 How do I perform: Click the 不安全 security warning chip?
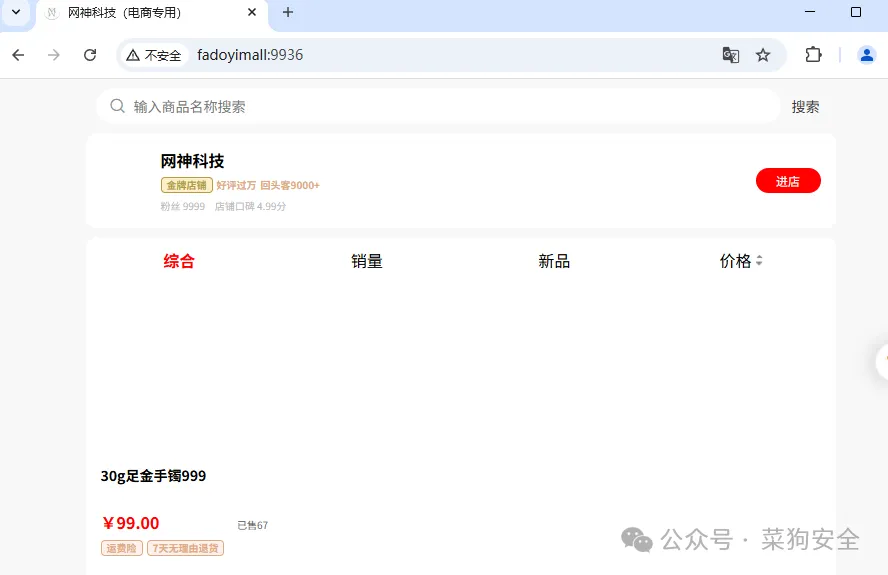[x=154, y=55]
